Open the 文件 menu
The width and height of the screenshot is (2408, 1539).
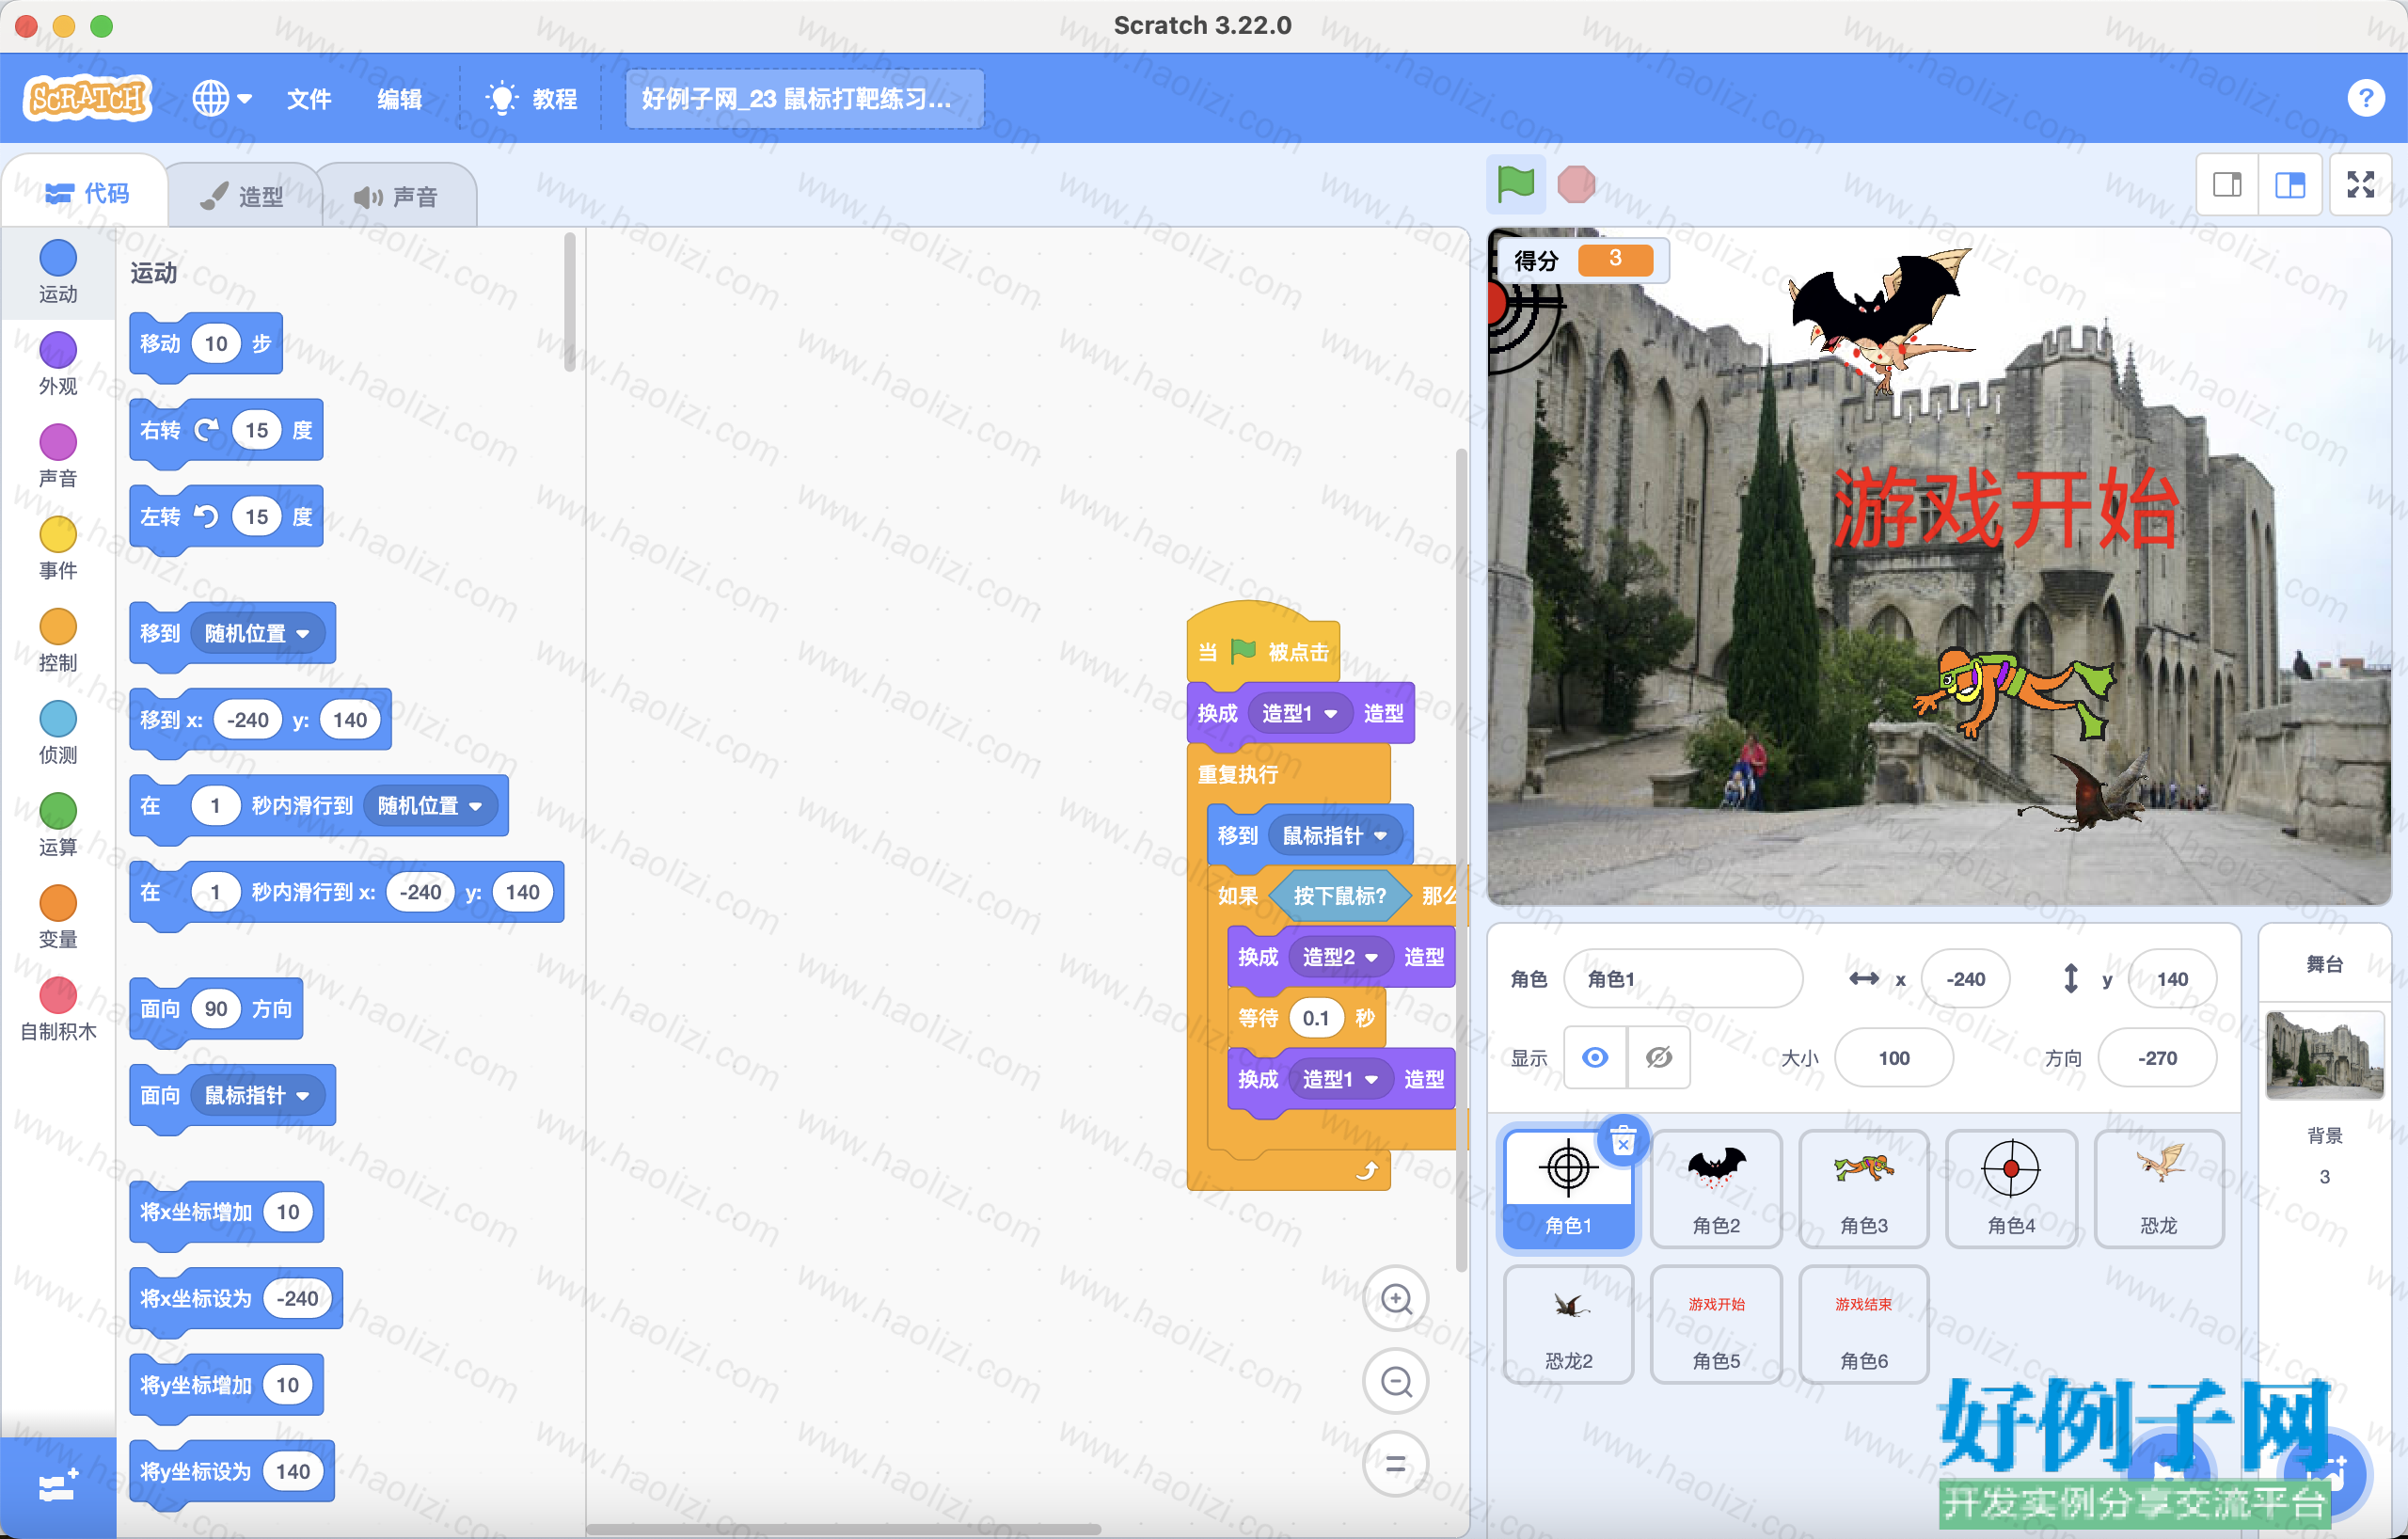(309, 99)
